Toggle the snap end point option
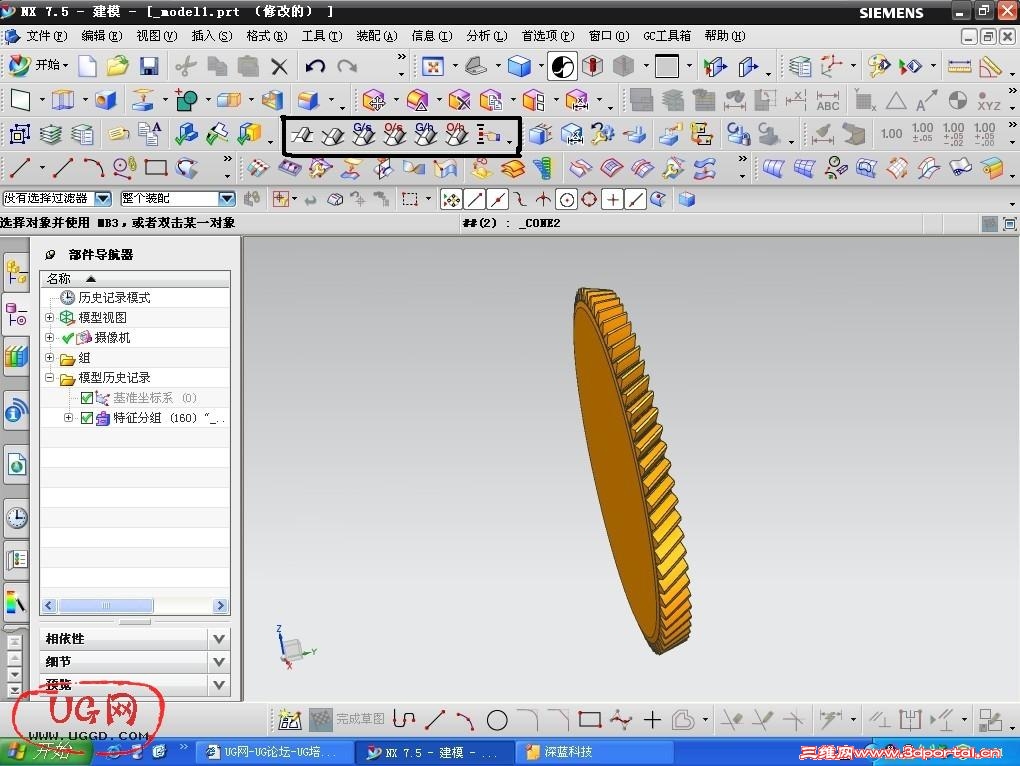 point(476,200)
